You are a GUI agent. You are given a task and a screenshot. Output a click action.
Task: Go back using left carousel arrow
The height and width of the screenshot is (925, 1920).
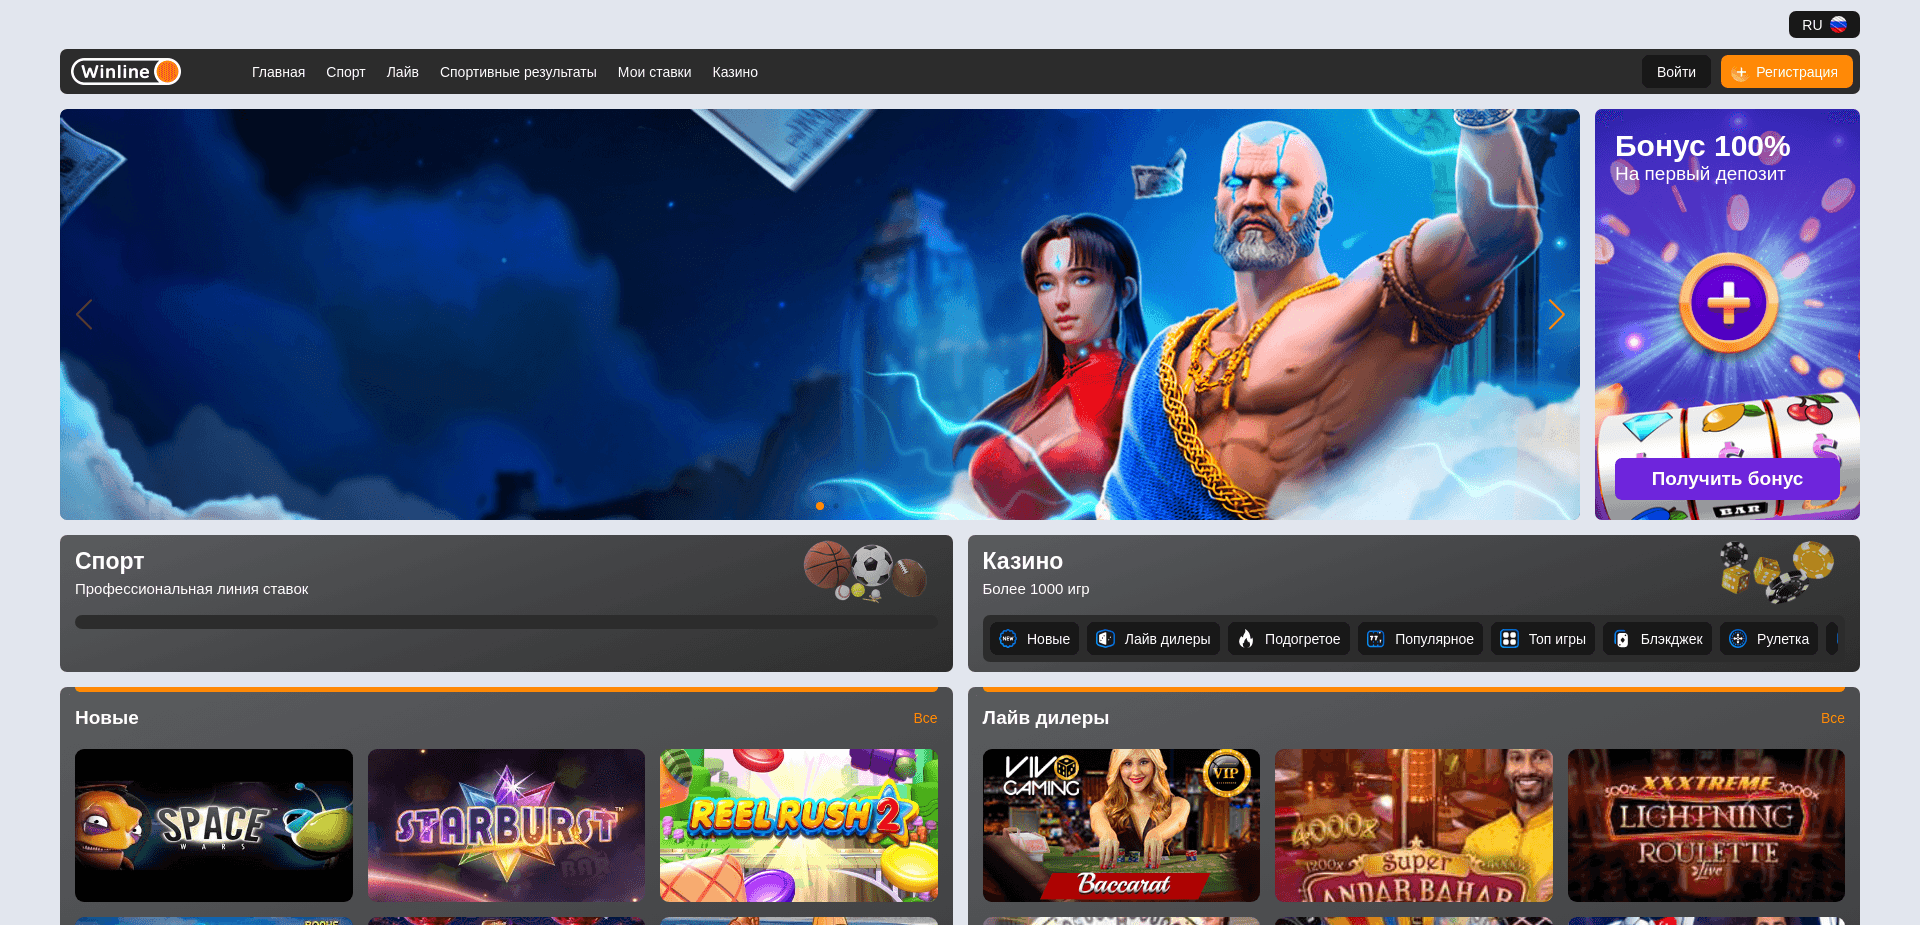84,314
